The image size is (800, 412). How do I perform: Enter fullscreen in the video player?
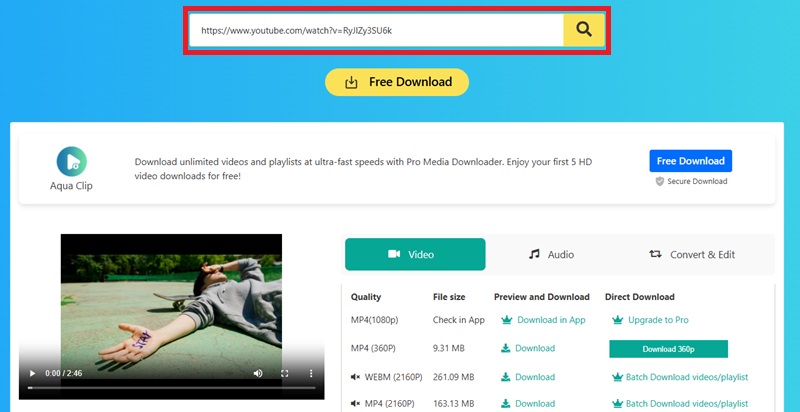[285, 373]
